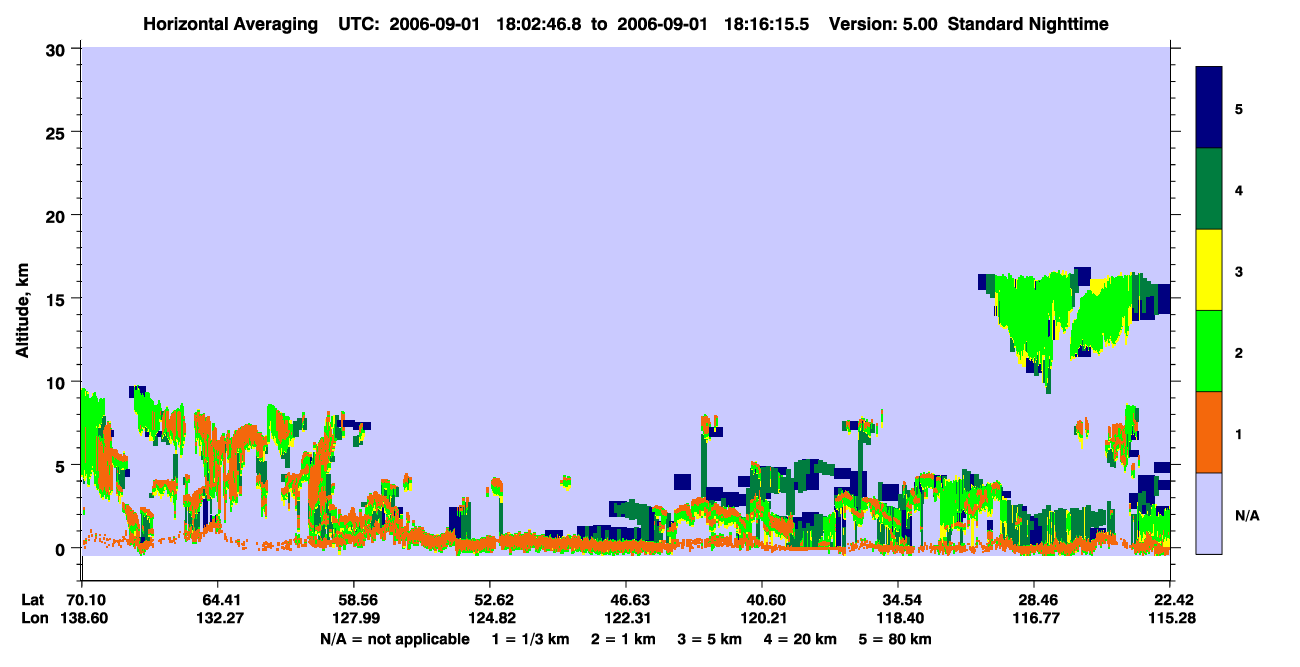Click latitude value 70.10
Viewport: 1300px width, 667px height.
tap(82, 600)
